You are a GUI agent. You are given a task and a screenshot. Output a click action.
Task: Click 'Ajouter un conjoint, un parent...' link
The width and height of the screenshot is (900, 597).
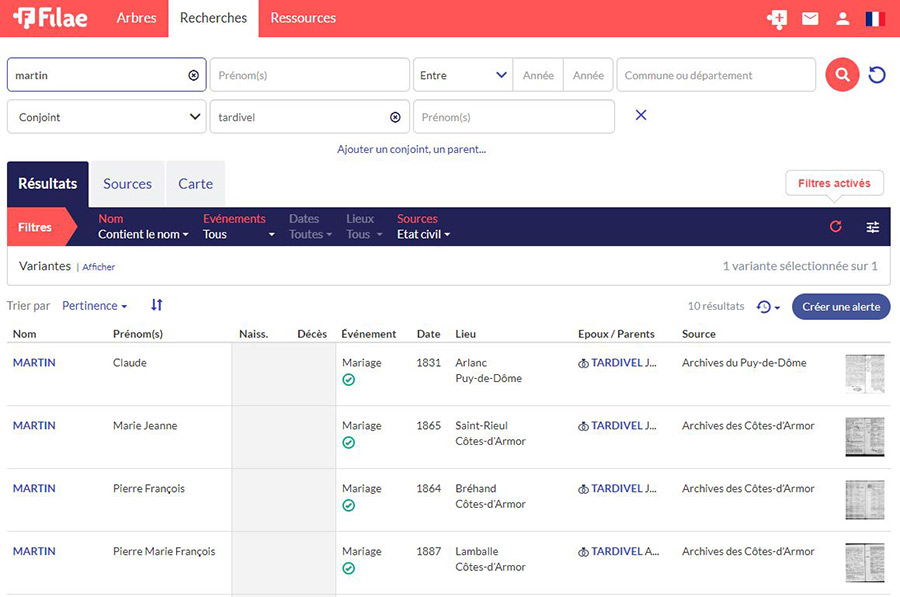pos(411,150)
